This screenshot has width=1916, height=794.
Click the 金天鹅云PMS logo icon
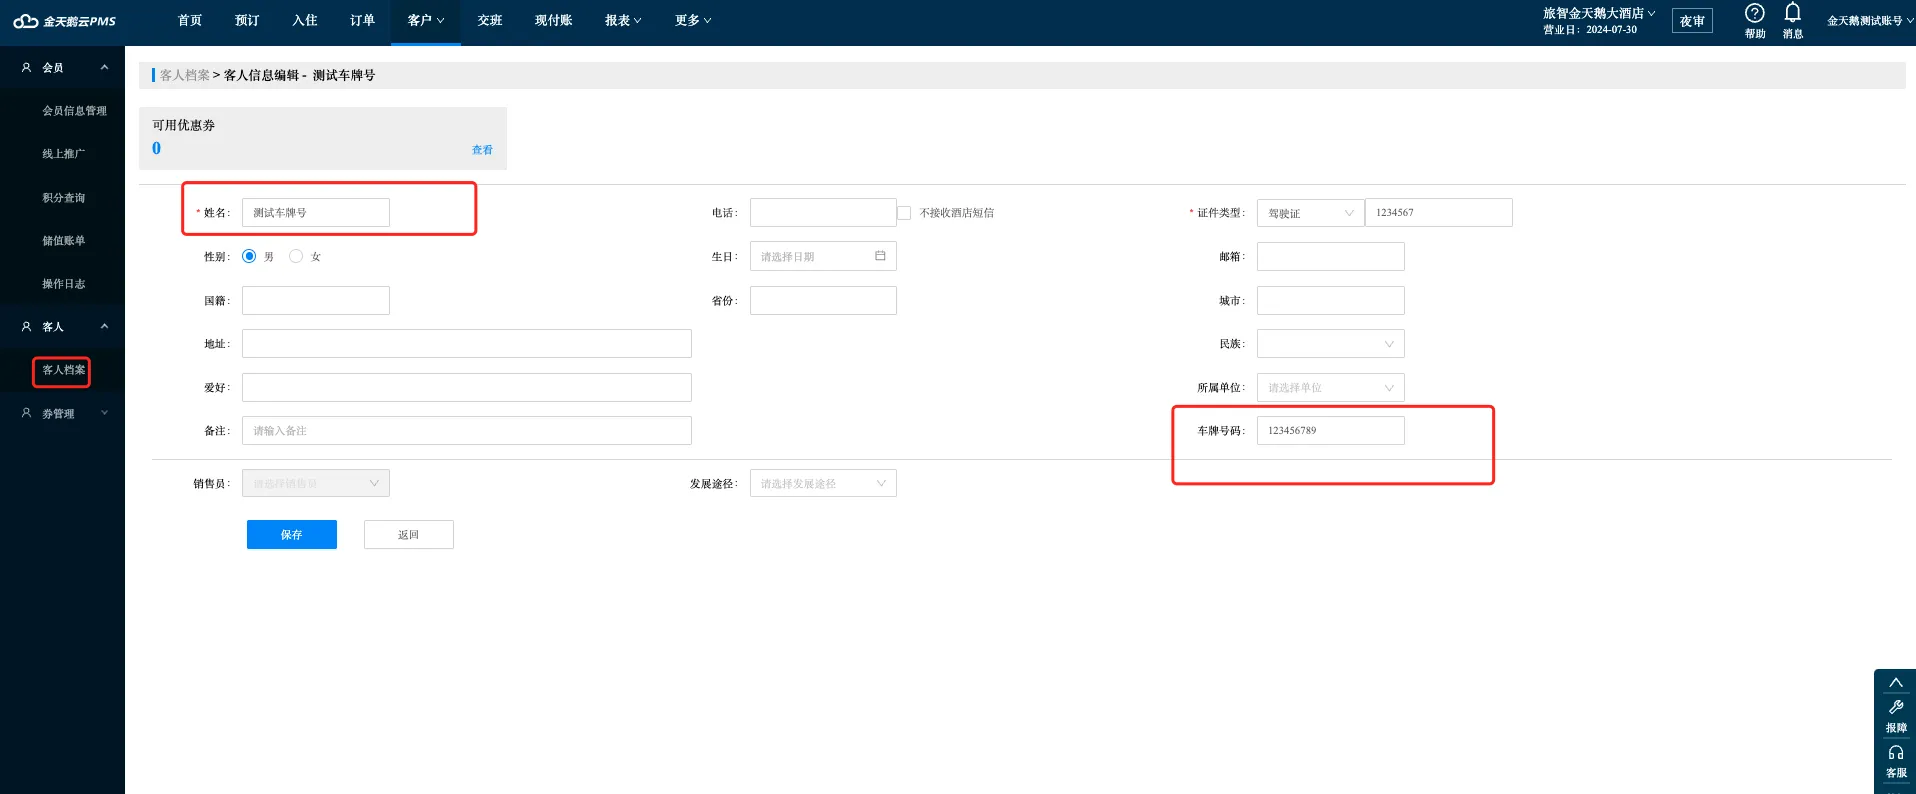point(25,21)
